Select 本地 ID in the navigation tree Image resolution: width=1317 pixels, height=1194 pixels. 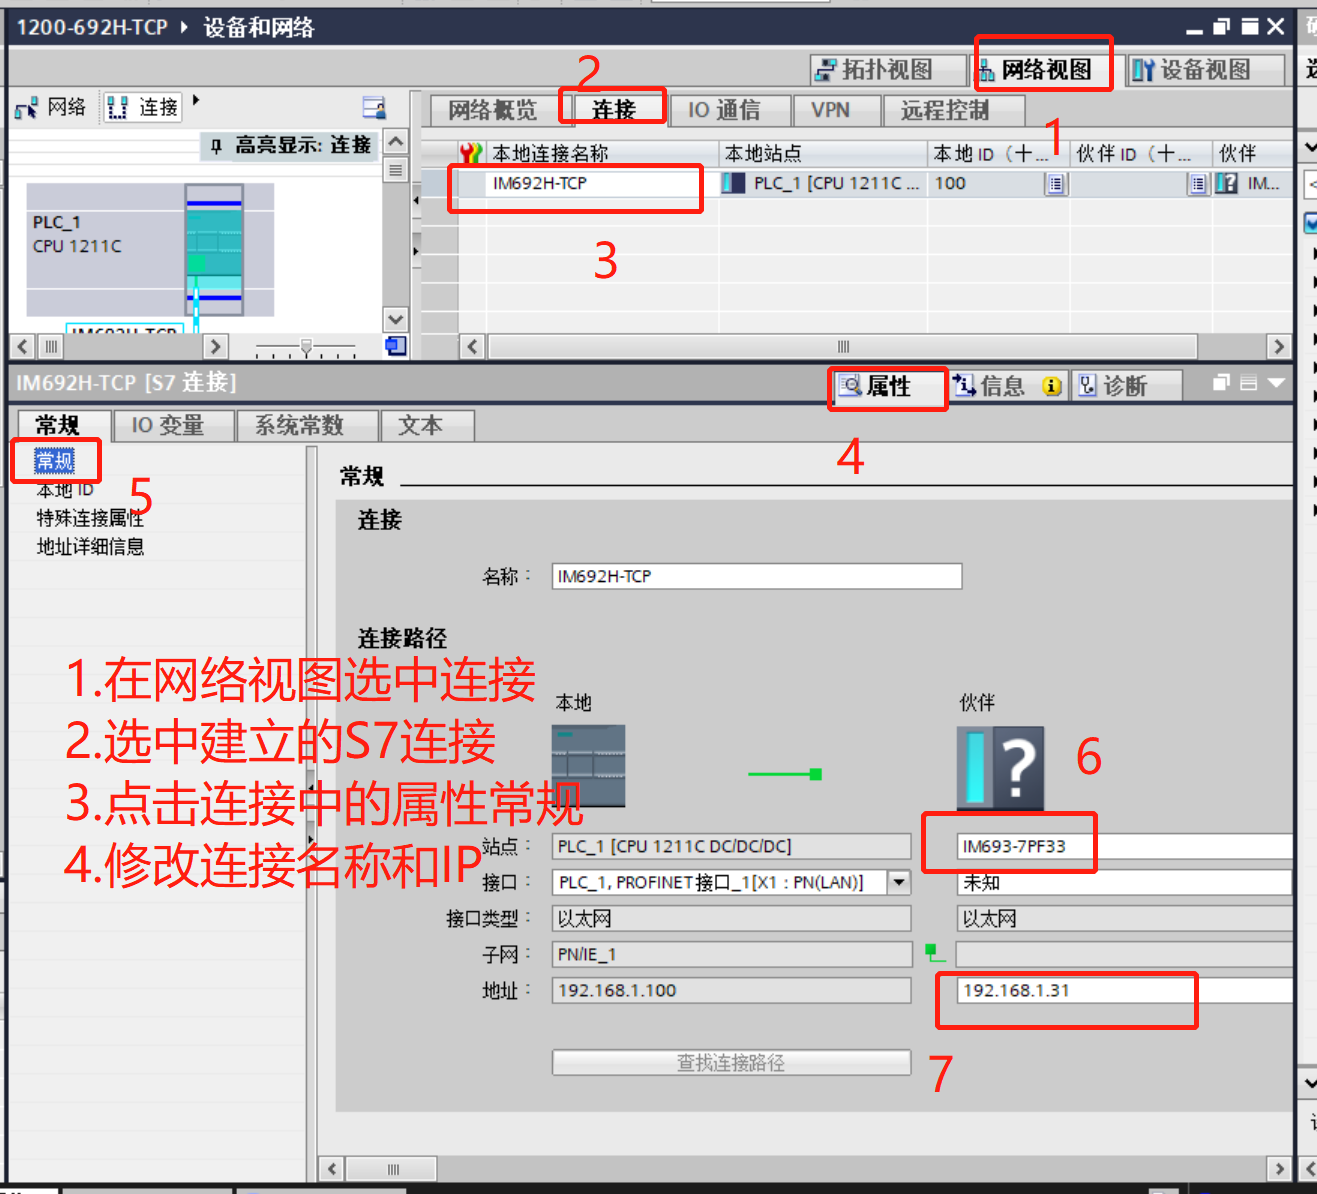click(65, 490)
